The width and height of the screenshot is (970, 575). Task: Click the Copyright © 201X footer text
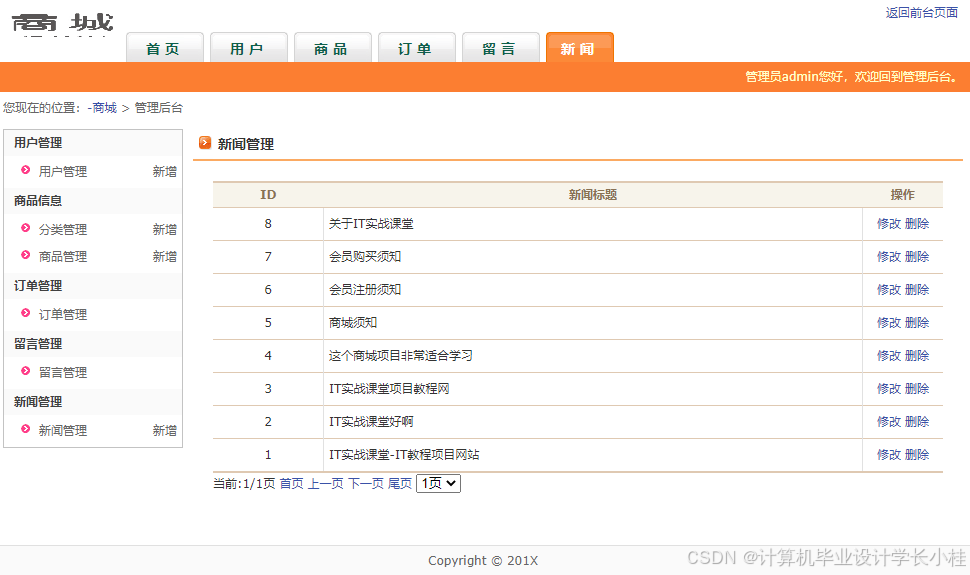point(483,561)
